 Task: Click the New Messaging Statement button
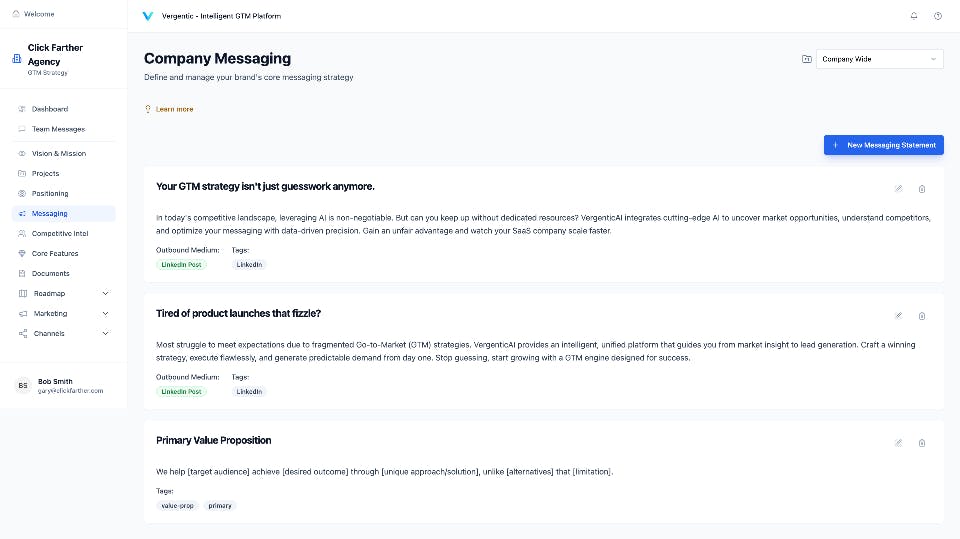[883, 145]
